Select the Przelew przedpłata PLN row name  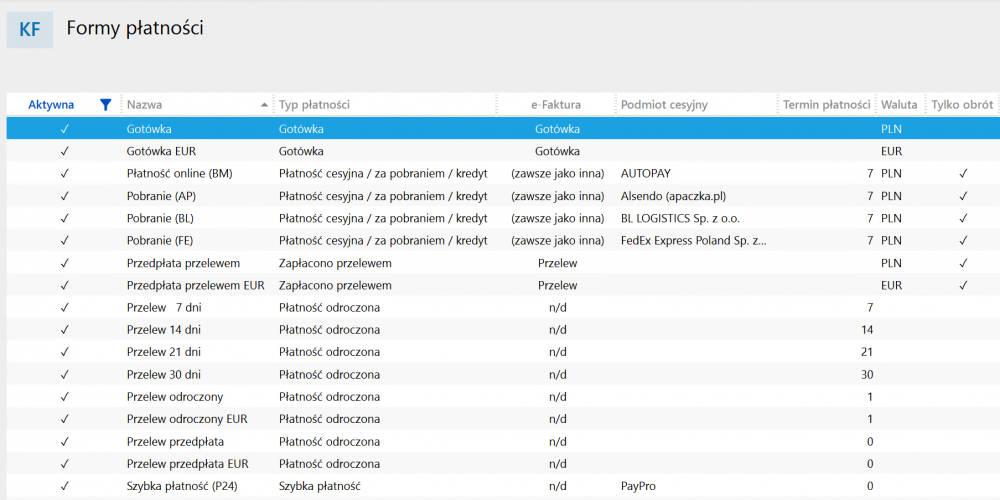175,441
